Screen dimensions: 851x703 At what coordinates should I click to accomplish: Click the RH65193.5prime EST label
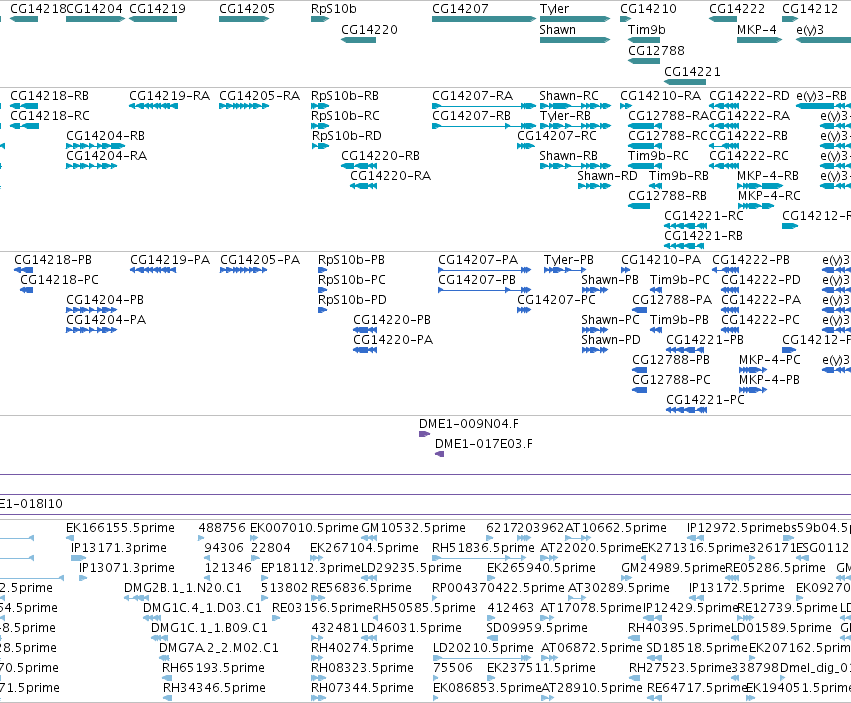click(213, 668)
